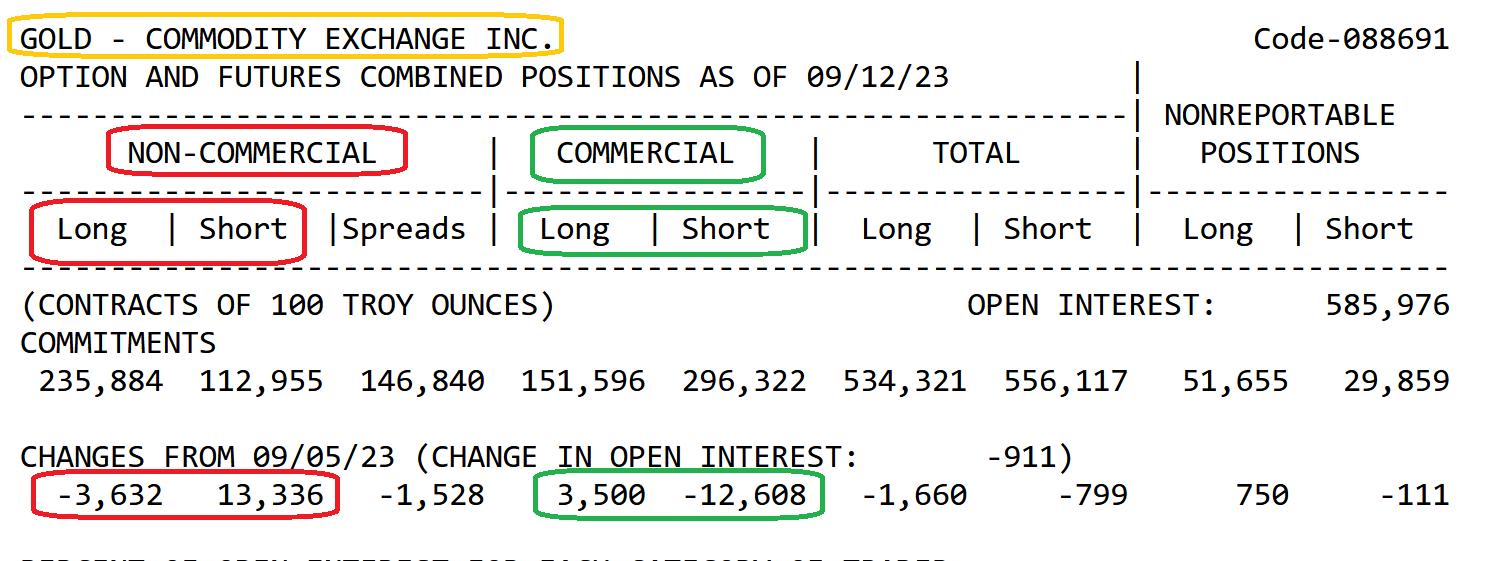The image size is (1497, 561).
Task: Click the GOLD - COMMODITY EXCHANGE INC. title
Action: tap(286, 39)
